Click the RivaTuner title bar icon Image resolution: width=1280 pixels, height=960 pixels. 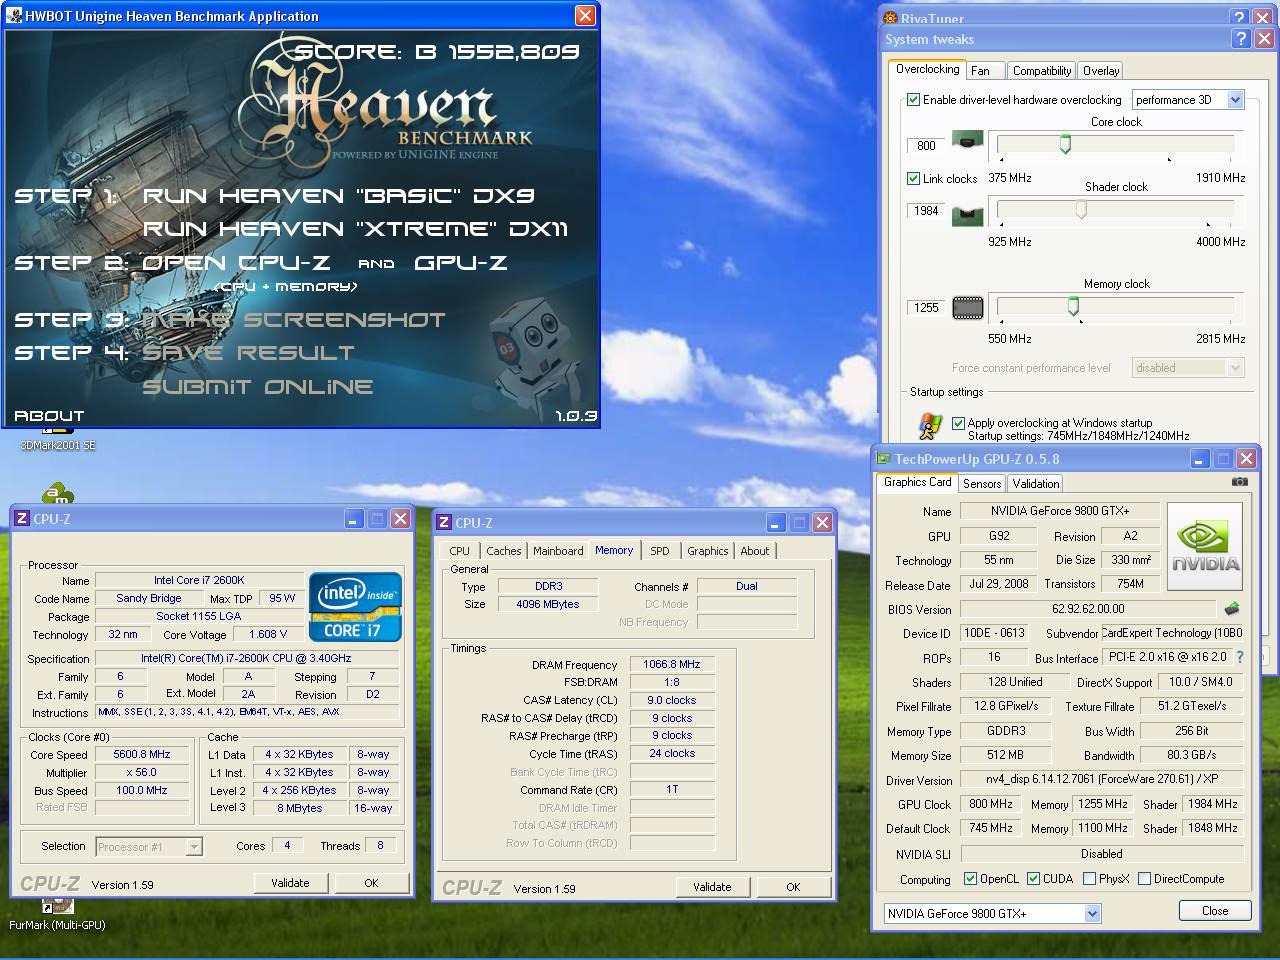click(891, 18)
